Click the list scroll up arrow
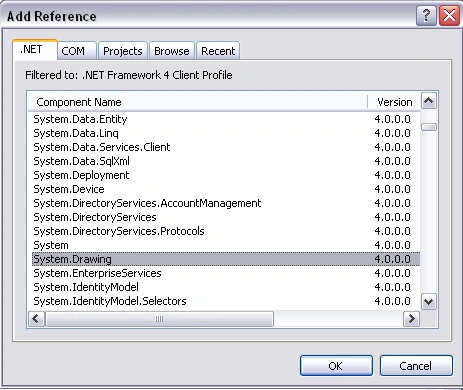The image size is (463, 390). pos(429,101)
